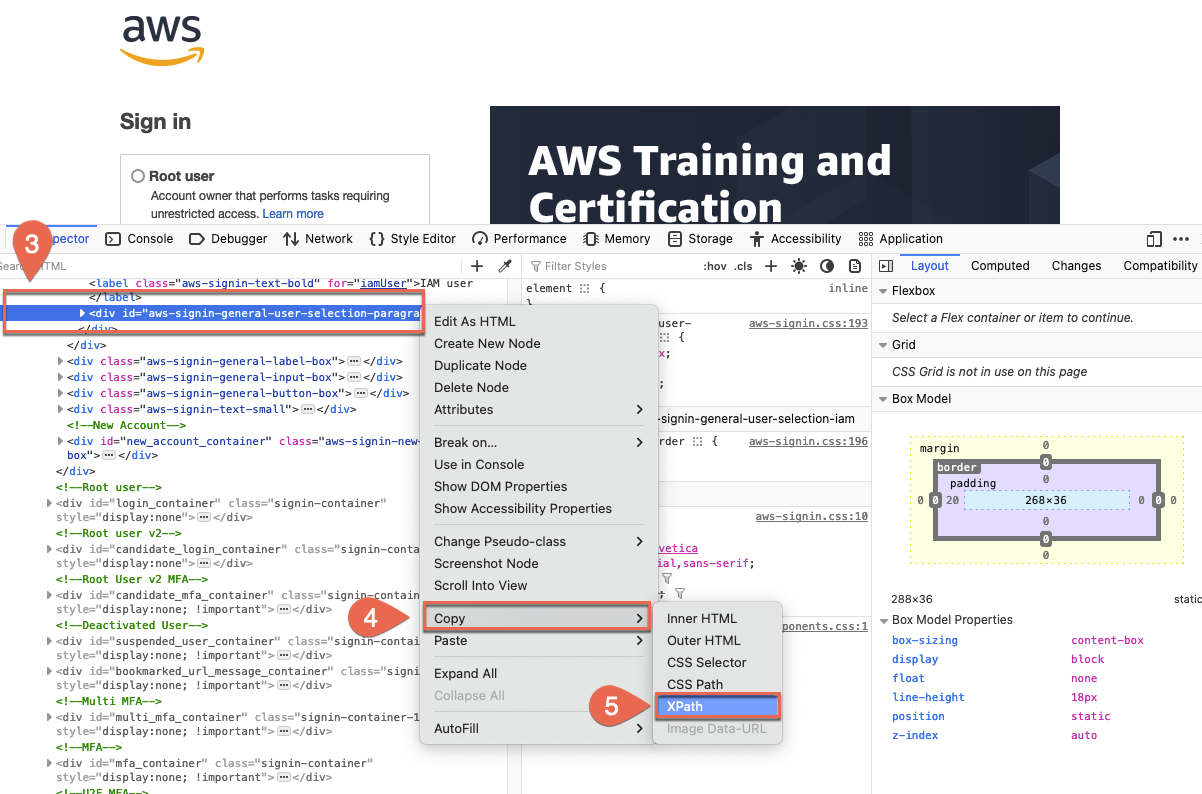The width and height of the screenshot is (1202, 794).
Task: Select the Computed sidebar tab
Action: tap(1000, 266)
